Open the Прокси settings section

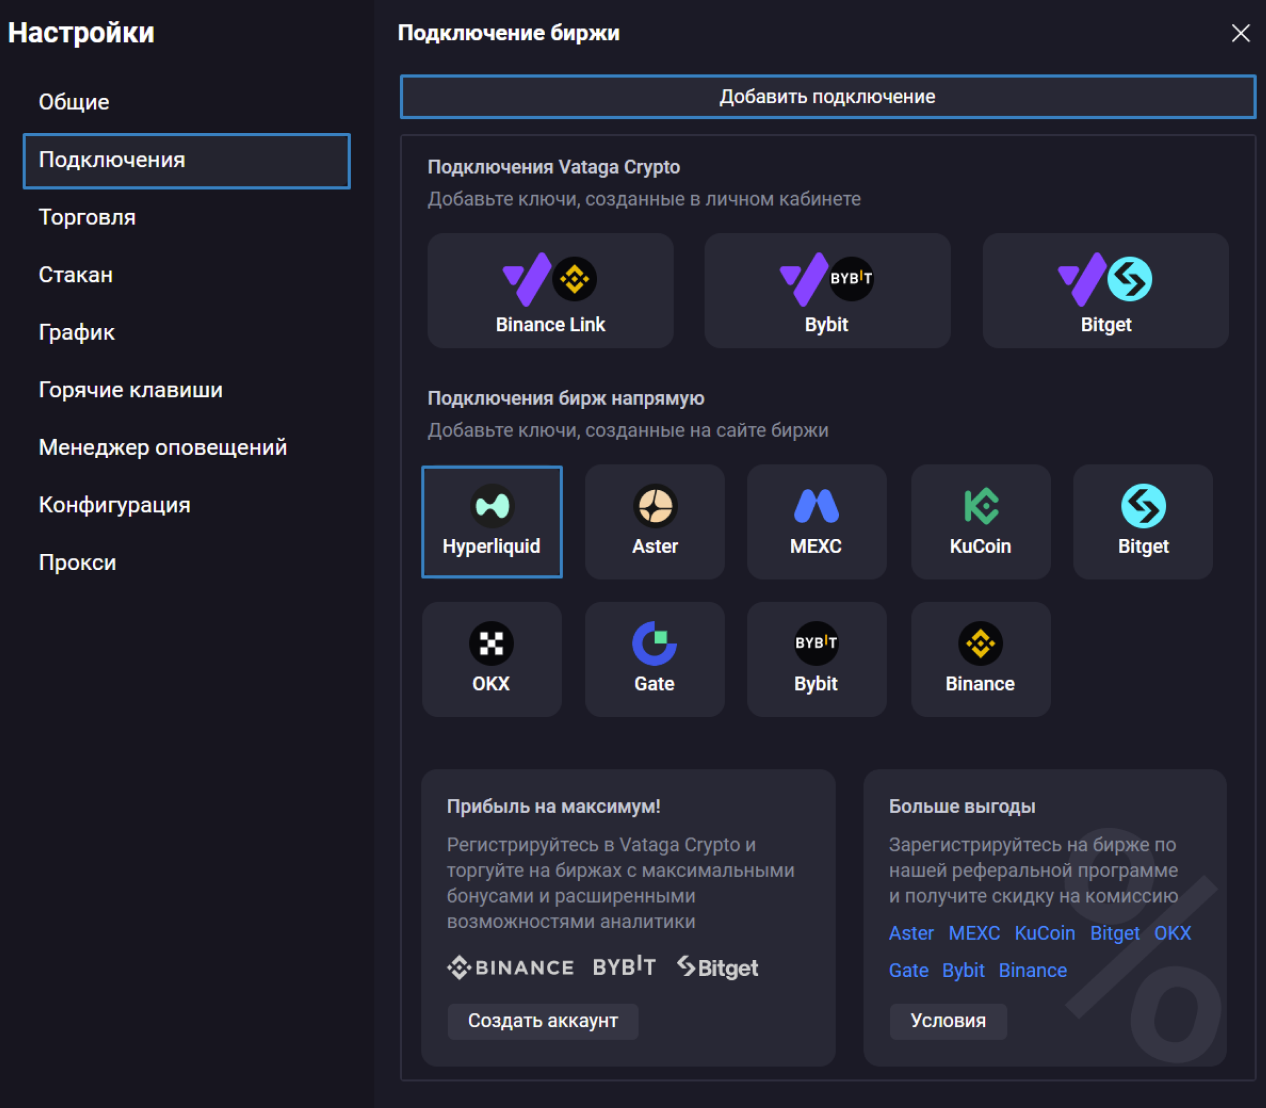187,563
